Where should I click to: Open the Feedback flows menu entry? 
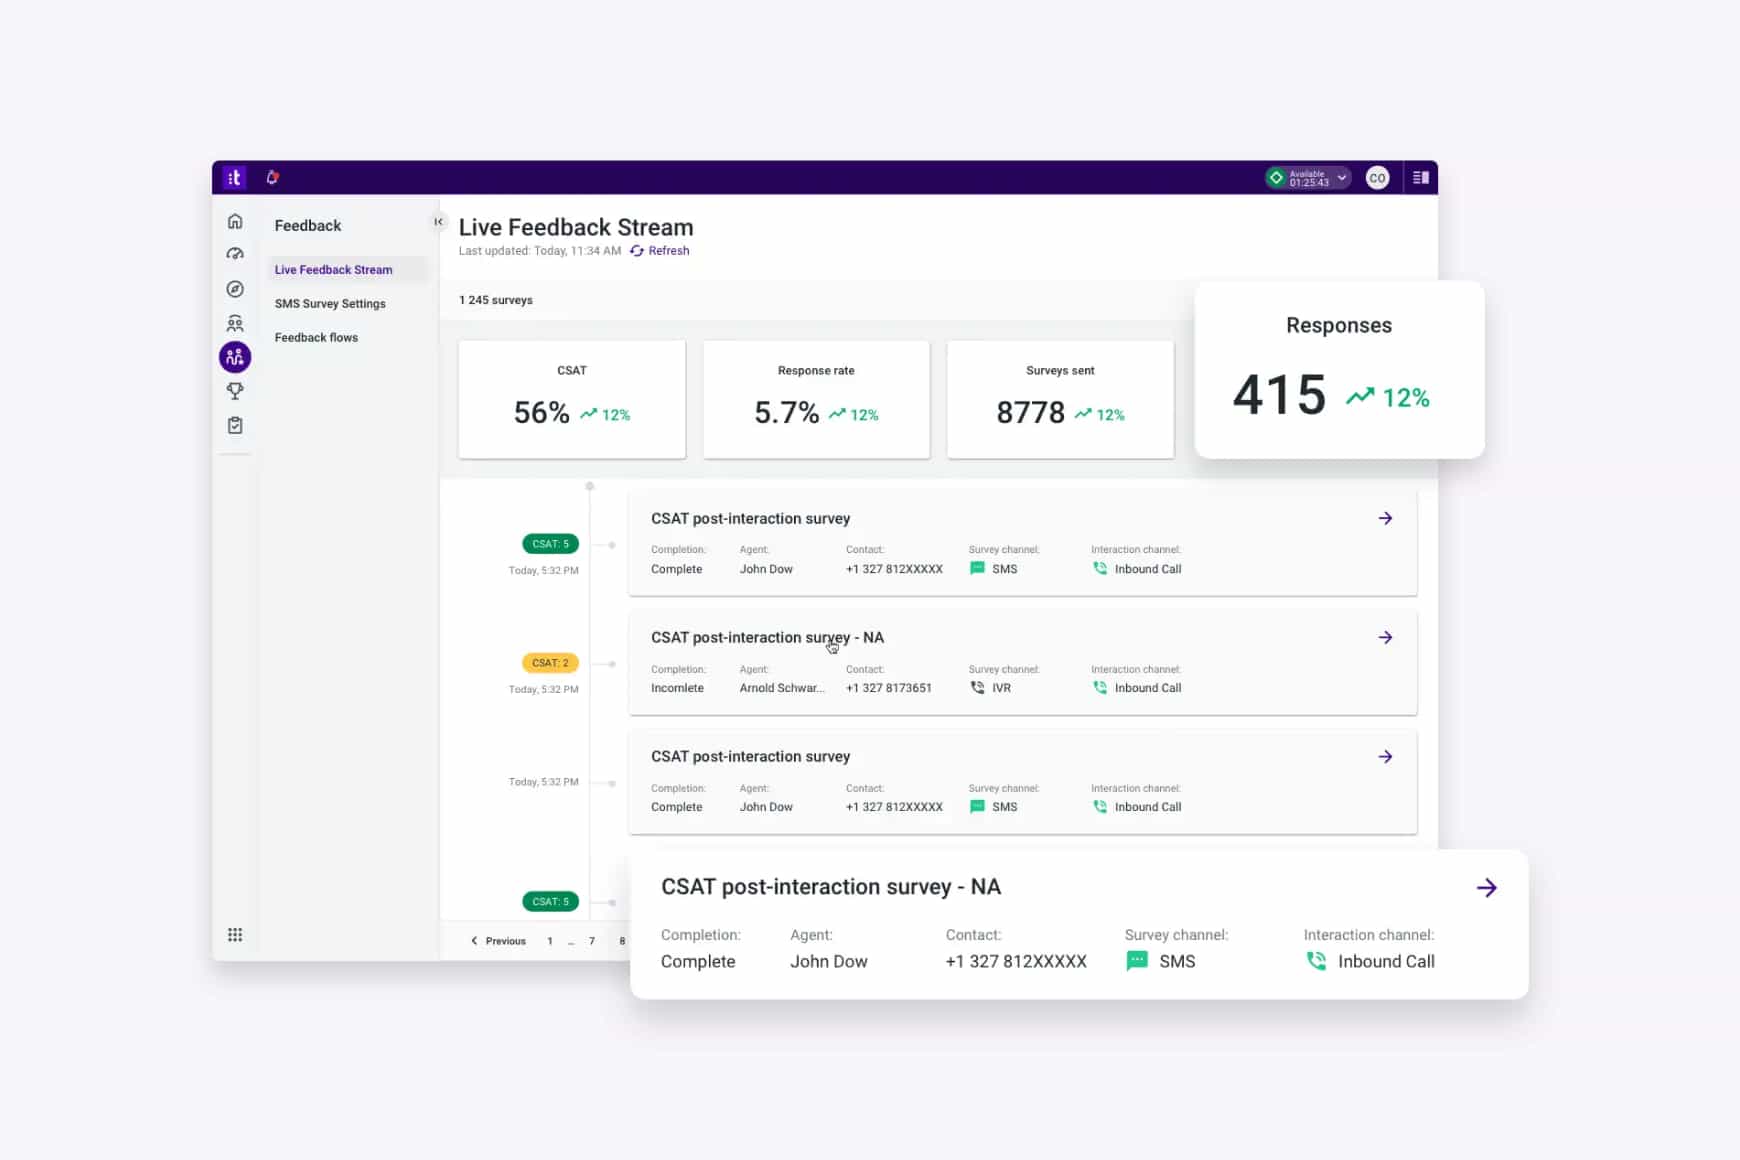pos(316,337)
